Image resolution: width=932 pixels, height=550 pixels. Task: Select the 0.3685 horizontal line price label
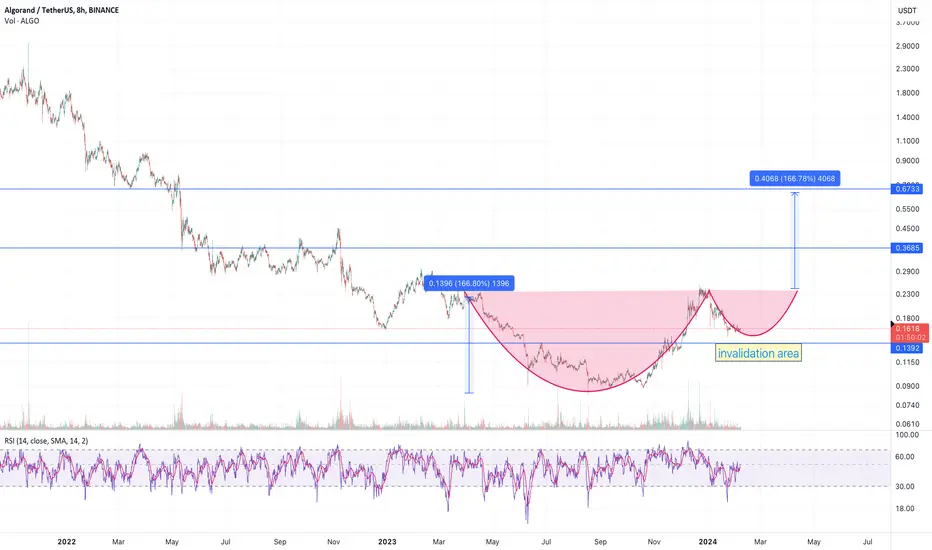coord(906,248)
